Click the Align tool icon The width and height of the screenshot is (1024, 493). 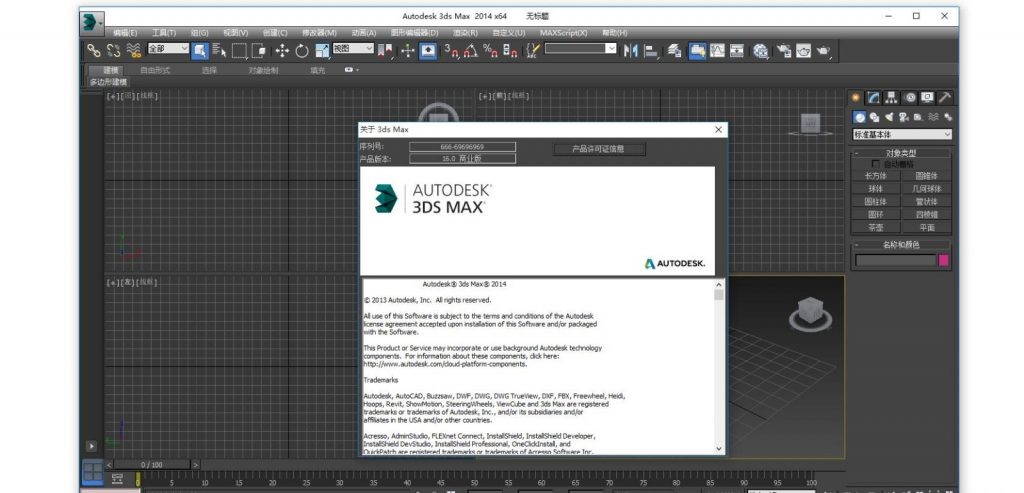tap(651, 50)
